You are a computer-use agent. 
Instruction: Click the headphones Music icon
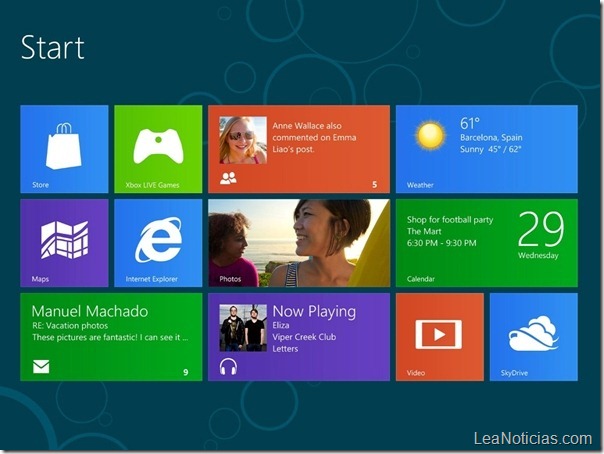(x=228, y=366)
